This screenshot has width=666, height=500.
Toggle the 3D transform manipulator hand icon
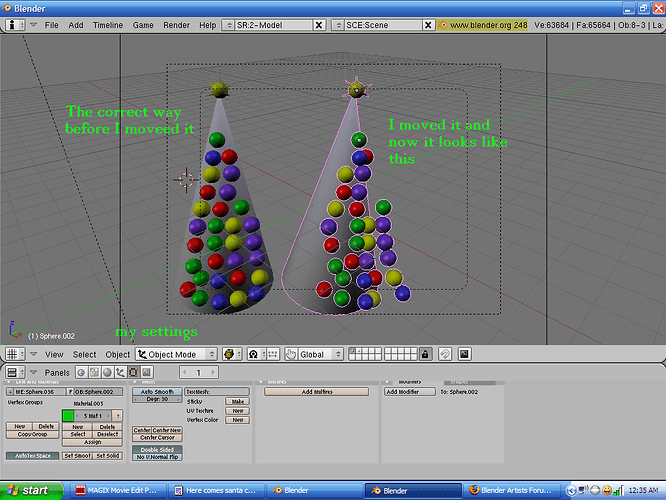point(291,354)
